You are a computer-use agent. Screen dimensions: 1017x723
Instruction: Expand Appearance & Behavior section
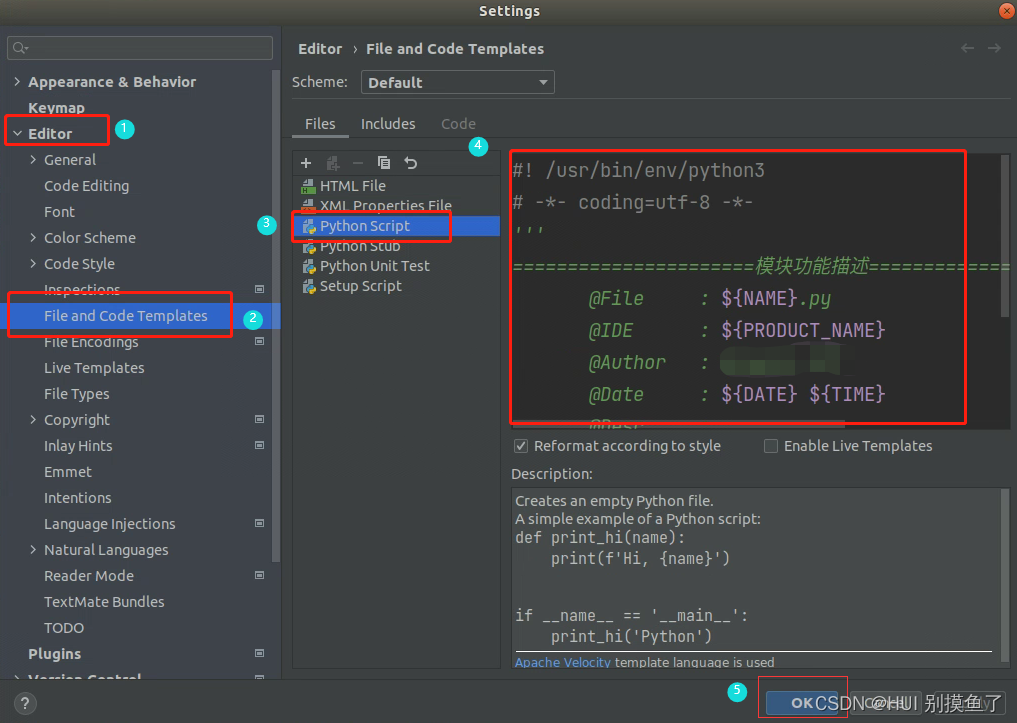click(x=17, y=82)
